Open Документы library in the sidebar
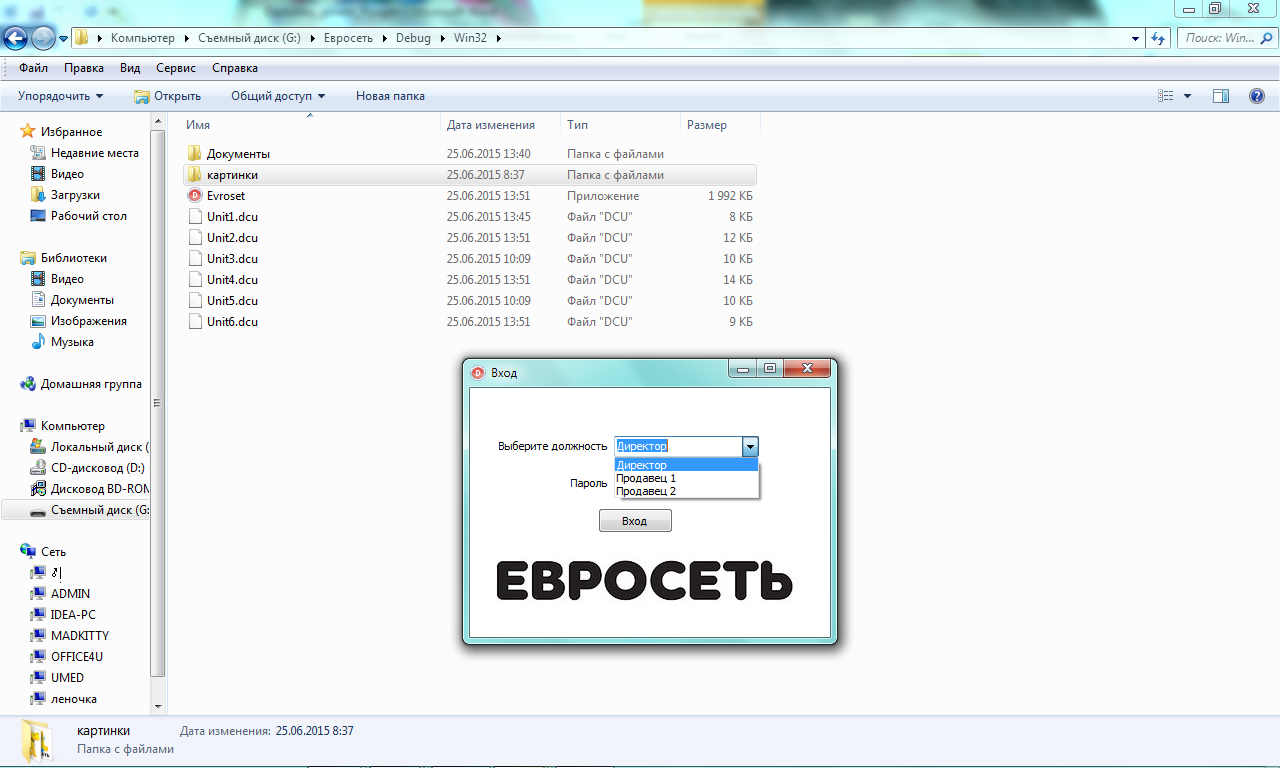This screenshot has height=768, width=1280. tap(82, 300)
